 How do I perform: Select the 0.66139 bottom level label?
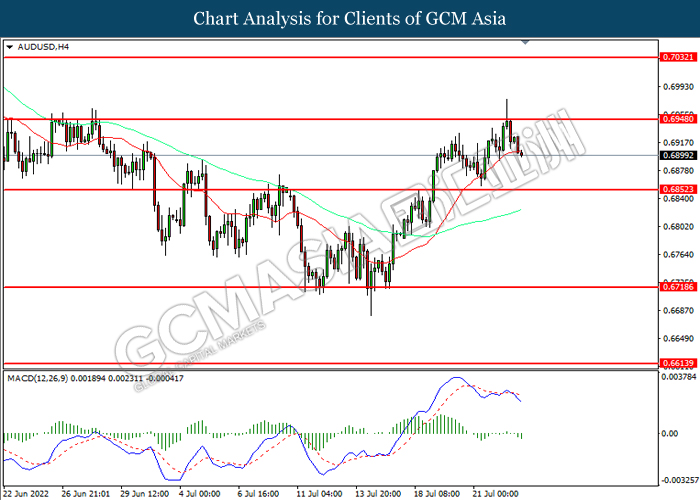tap(678, 363)
